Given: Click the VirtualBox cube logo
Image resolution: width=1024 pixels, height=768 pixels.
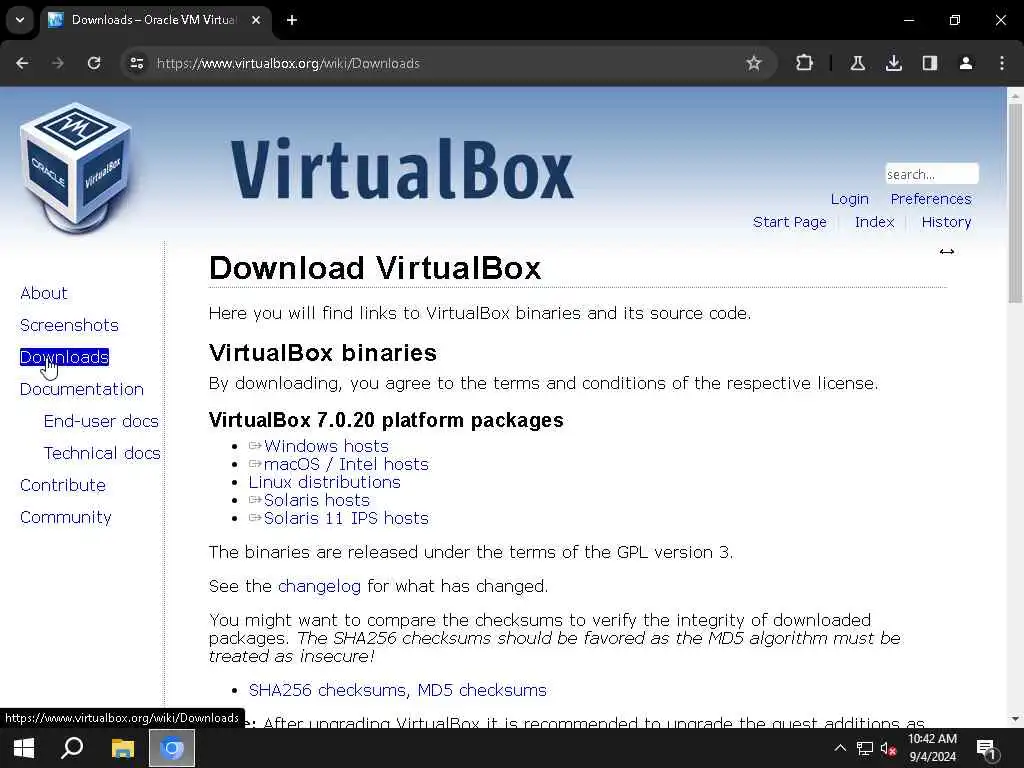Looking at the screenshot, I should coord(76,168).
